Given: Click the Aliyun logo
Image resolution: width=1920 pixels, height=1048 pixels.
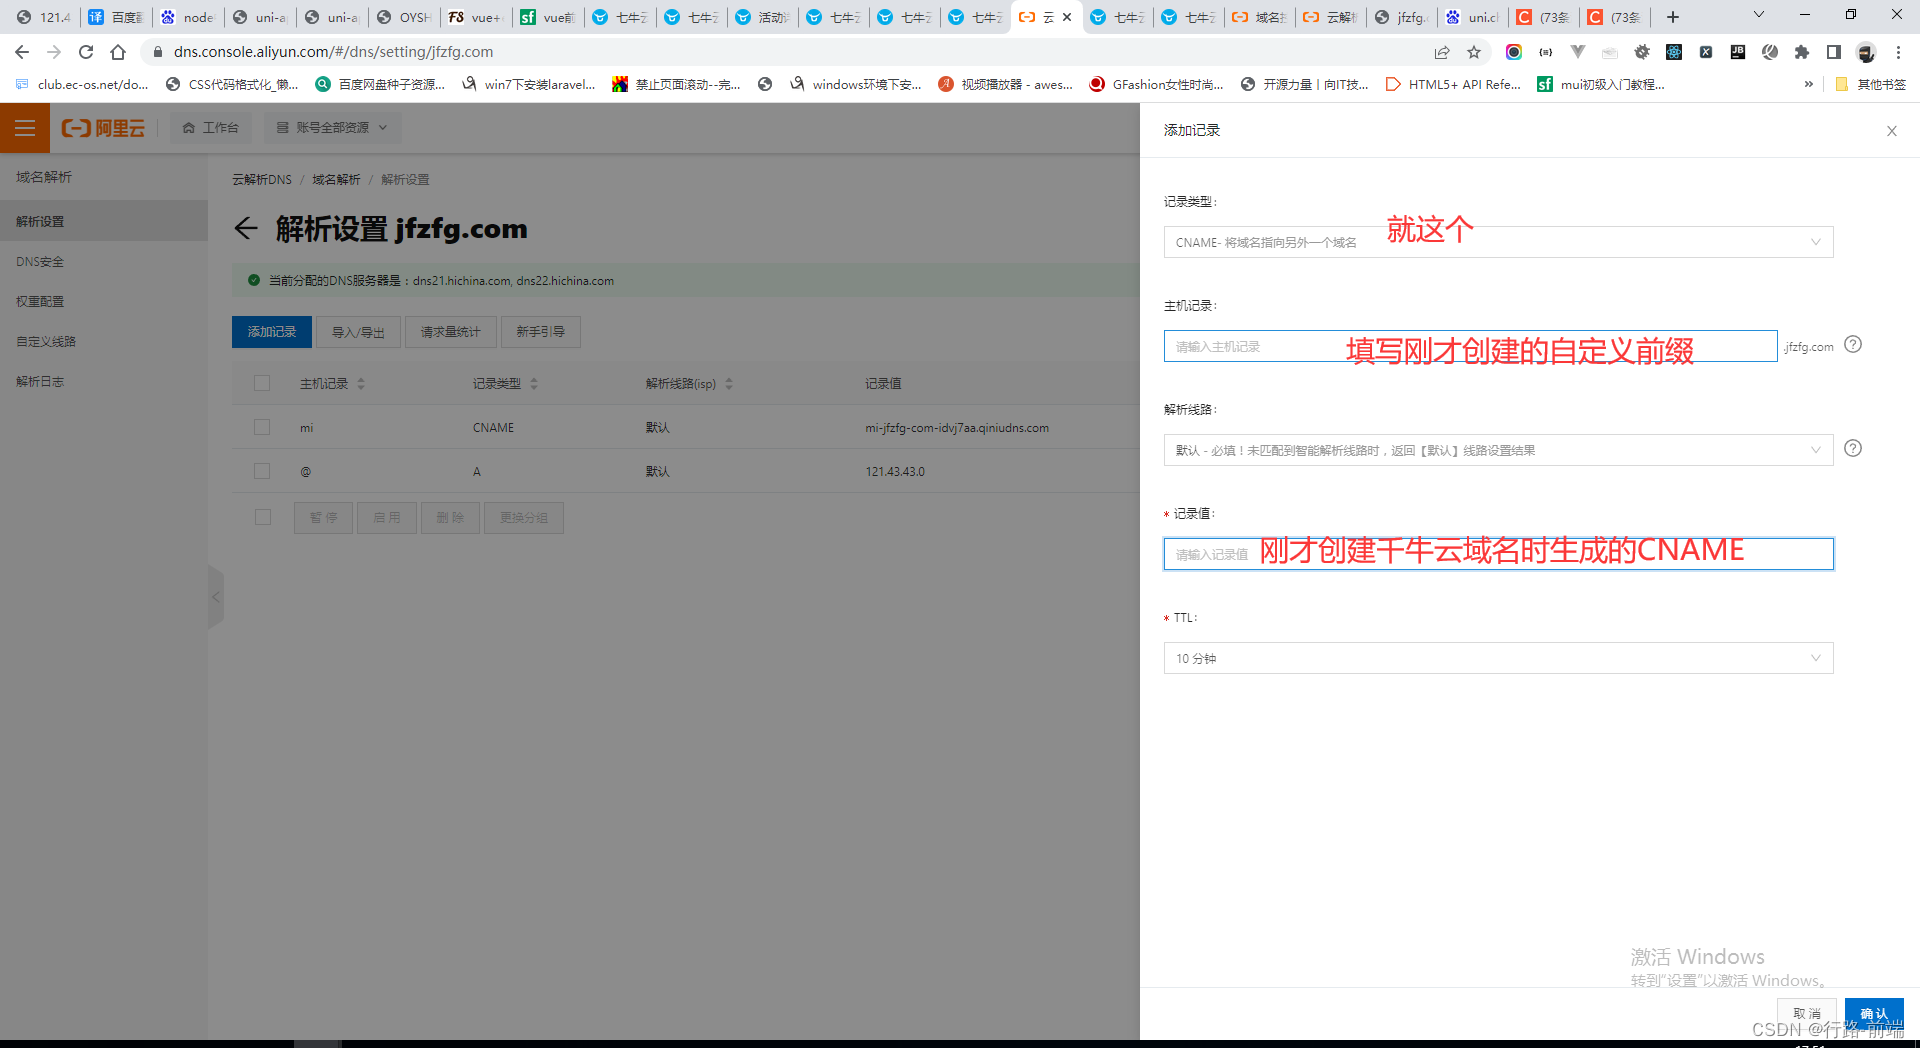Looking at the screenshot, I should [103, 128].
